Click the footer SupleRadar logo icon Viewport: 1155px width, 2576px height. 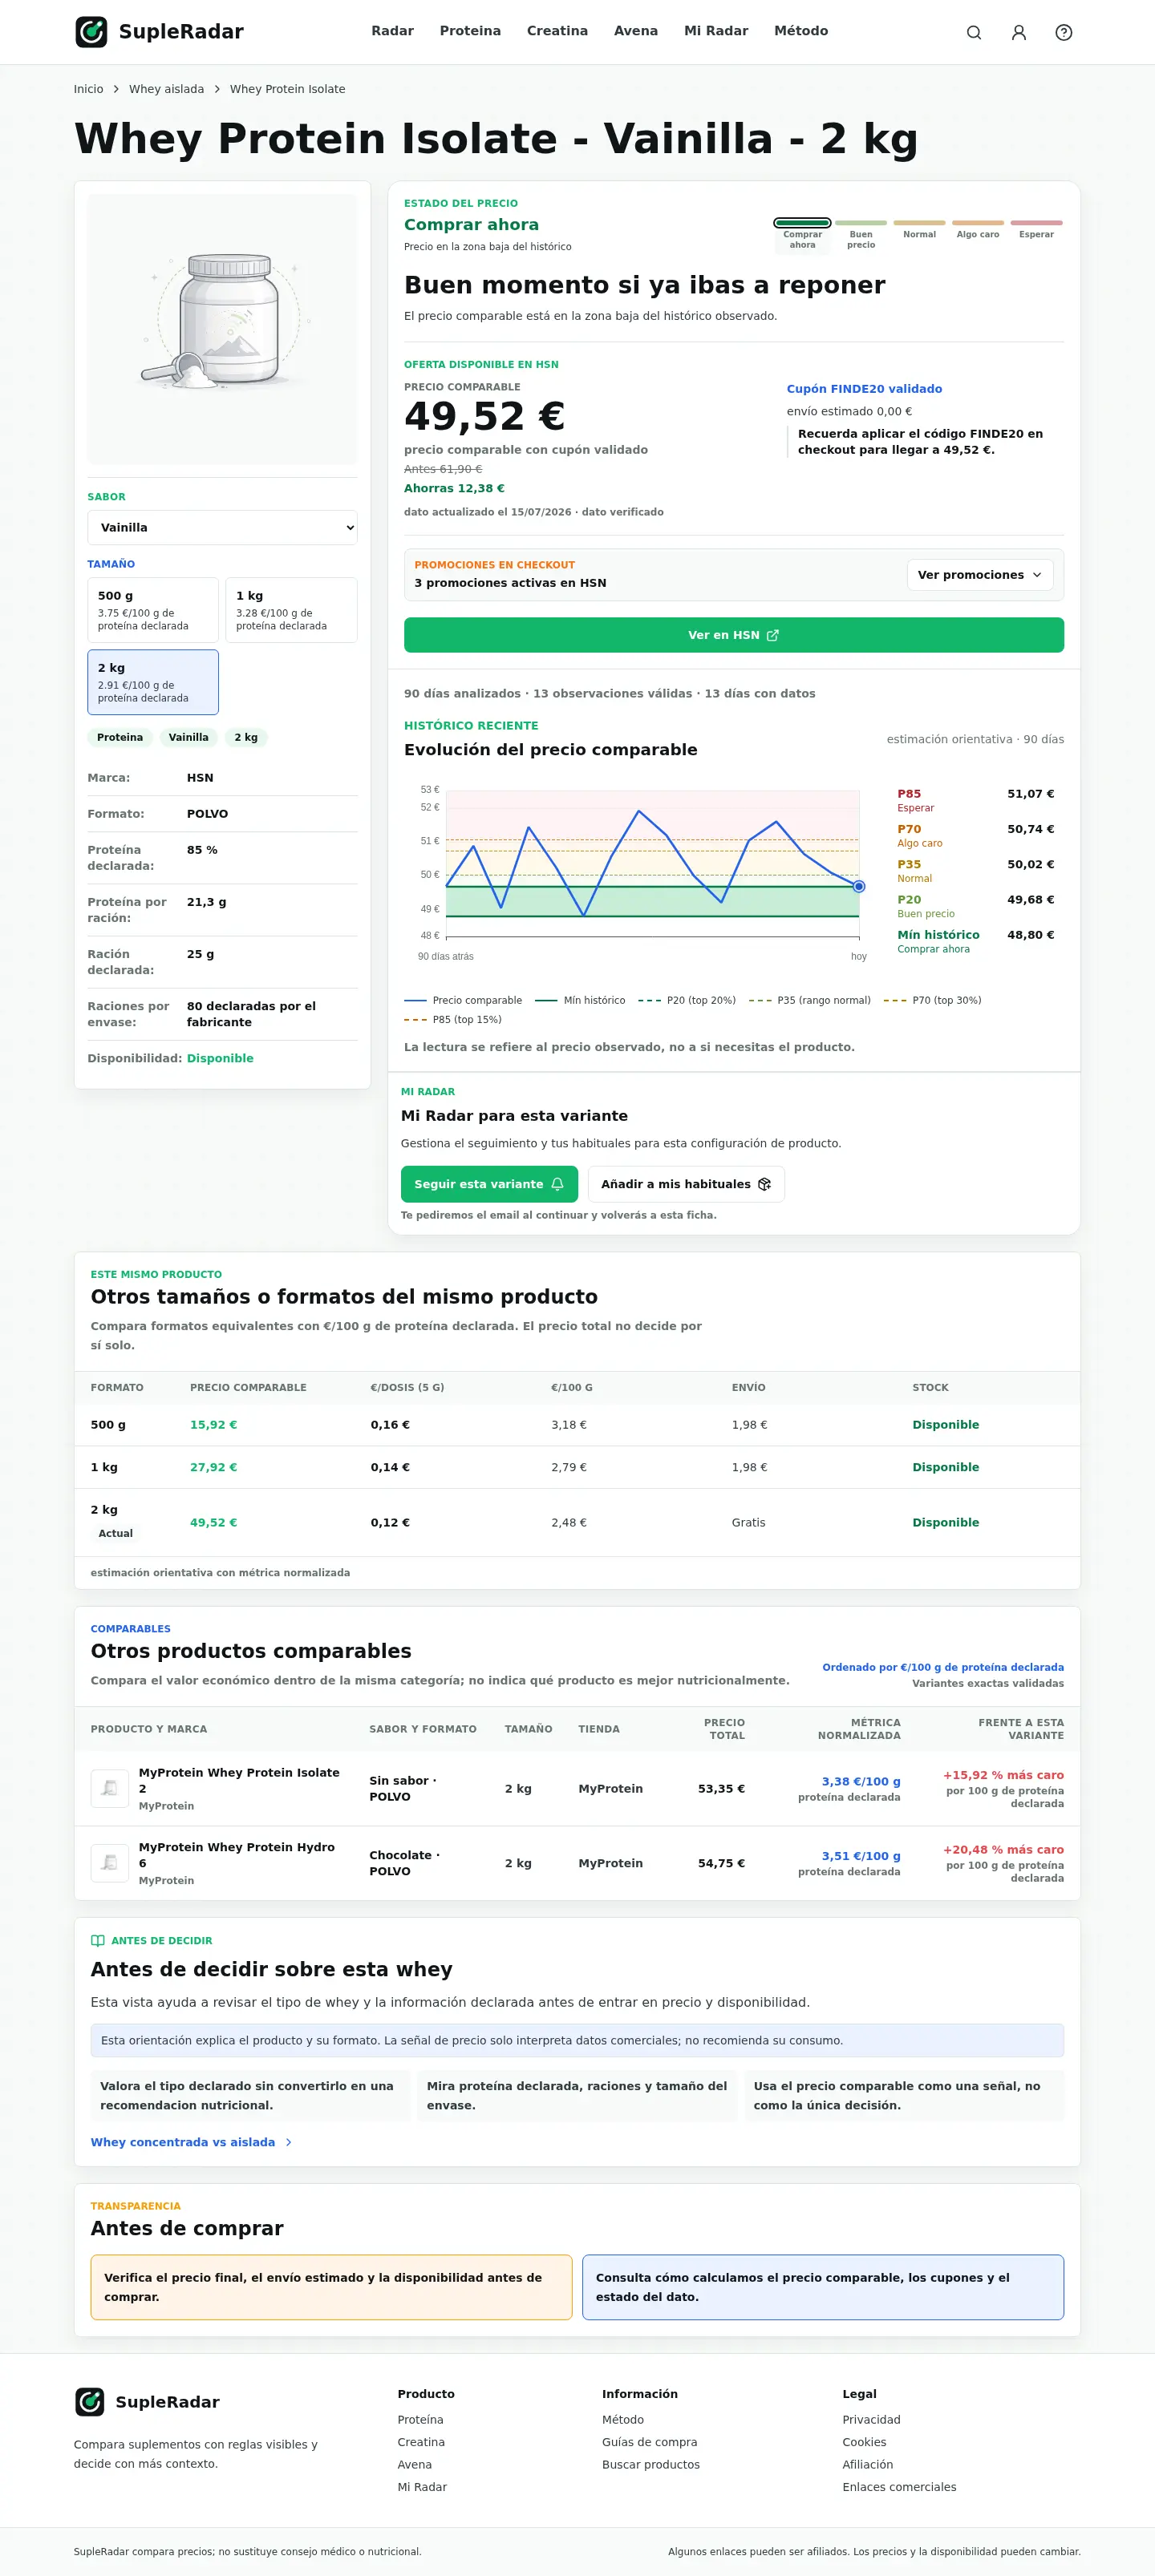pyautogui.click(x=90, y=2401)
